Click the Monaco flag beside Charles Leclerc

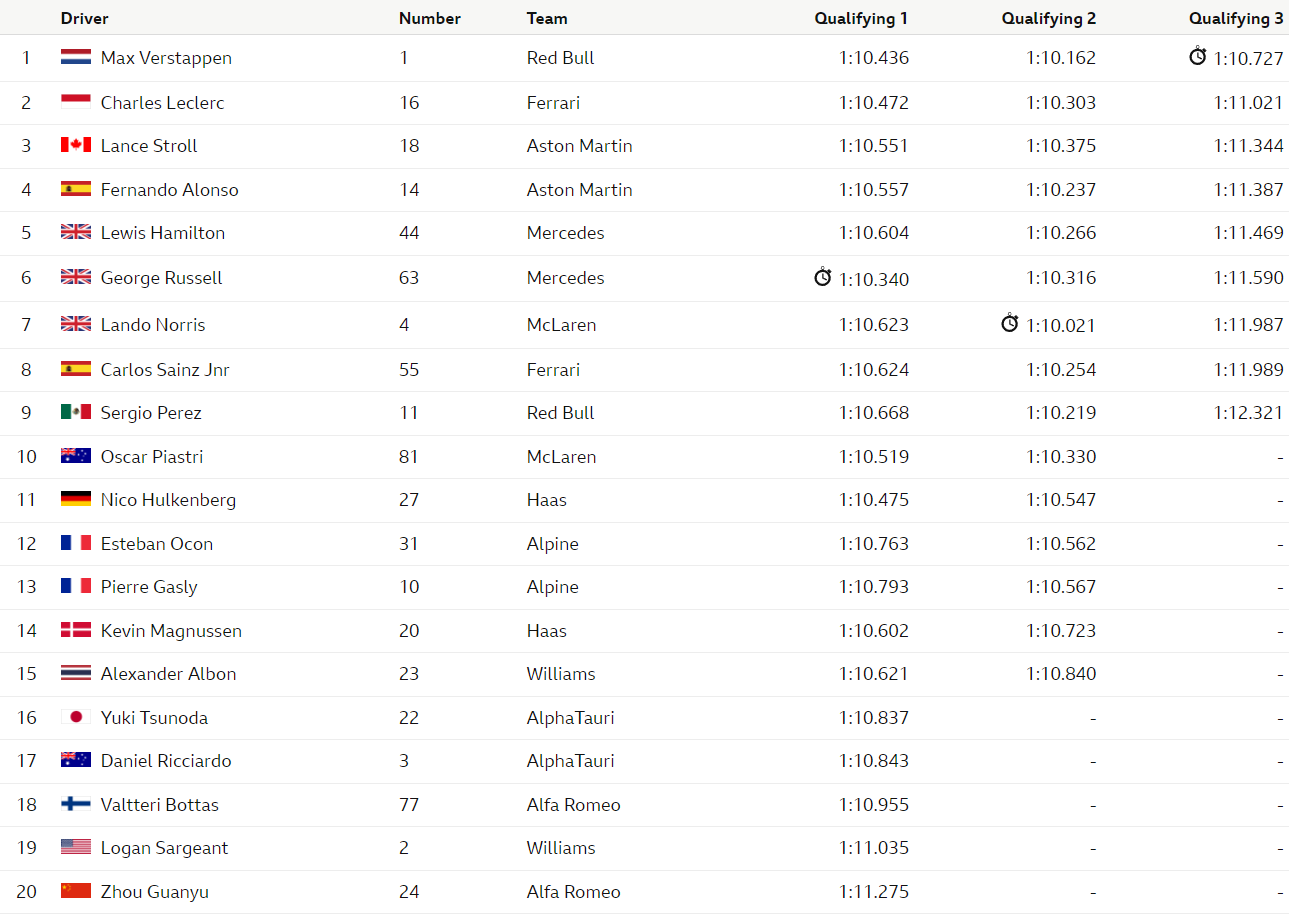click(x=76, y=102)
